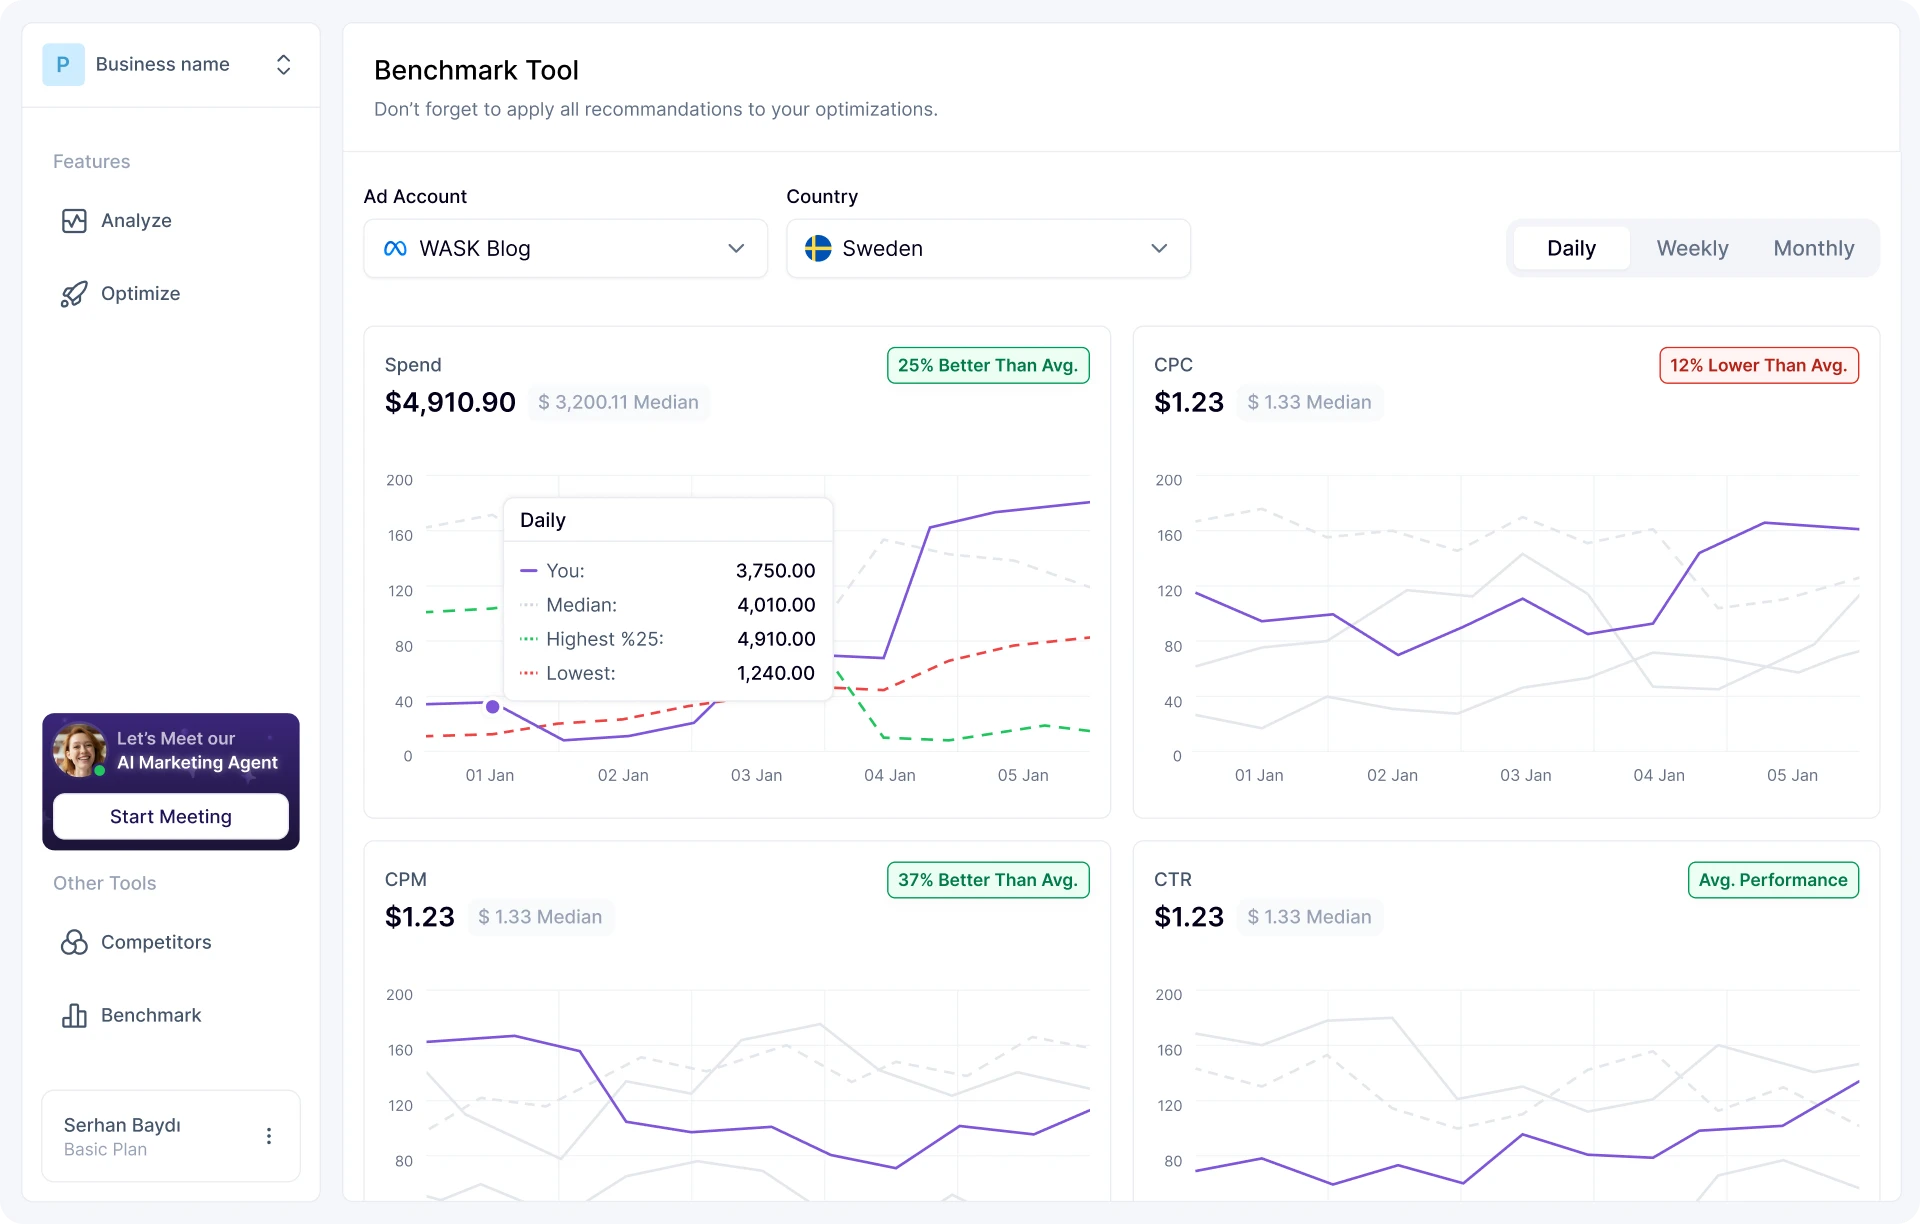The image size is (1920, 1224).
Task: Click the Highest %25: 4,910.00 tooltip row
Action: click(668, 639)
